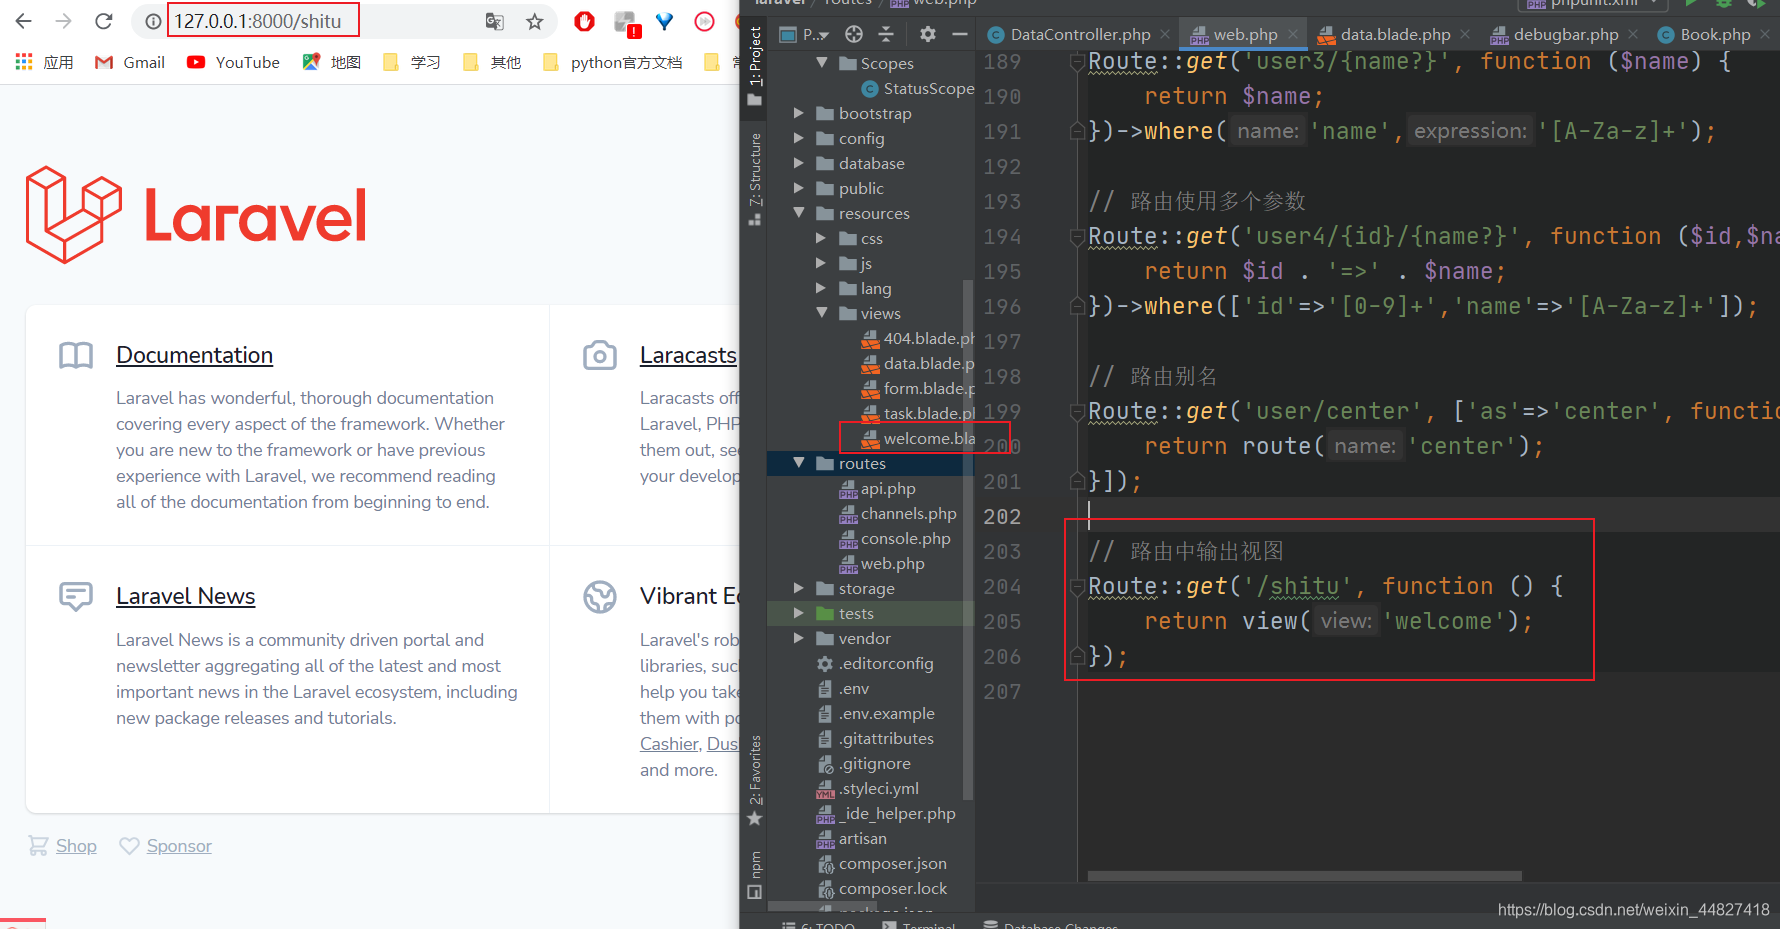Click the site info icon in address bar

(x=153, y=21)
